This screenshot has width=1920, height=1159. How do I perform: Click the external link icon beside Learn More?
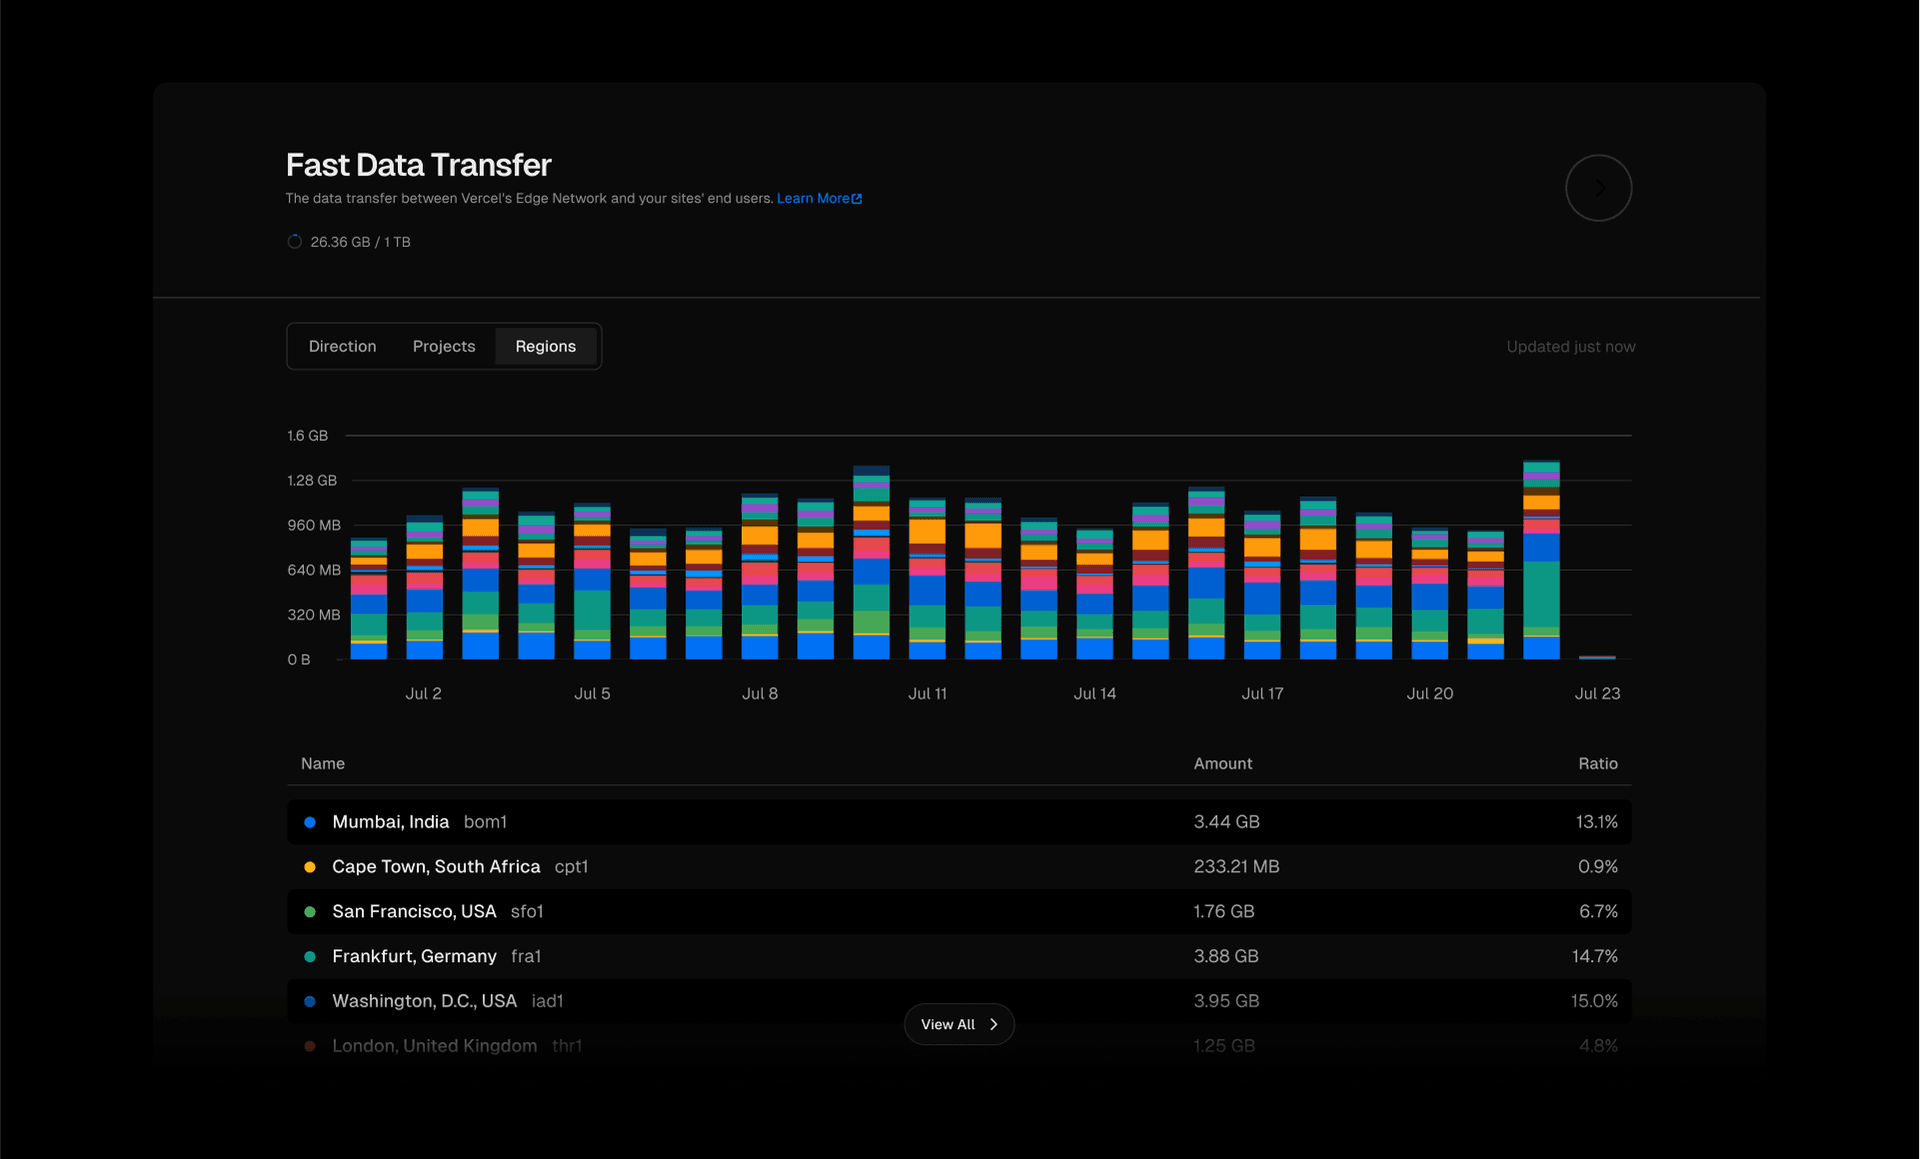857,199
